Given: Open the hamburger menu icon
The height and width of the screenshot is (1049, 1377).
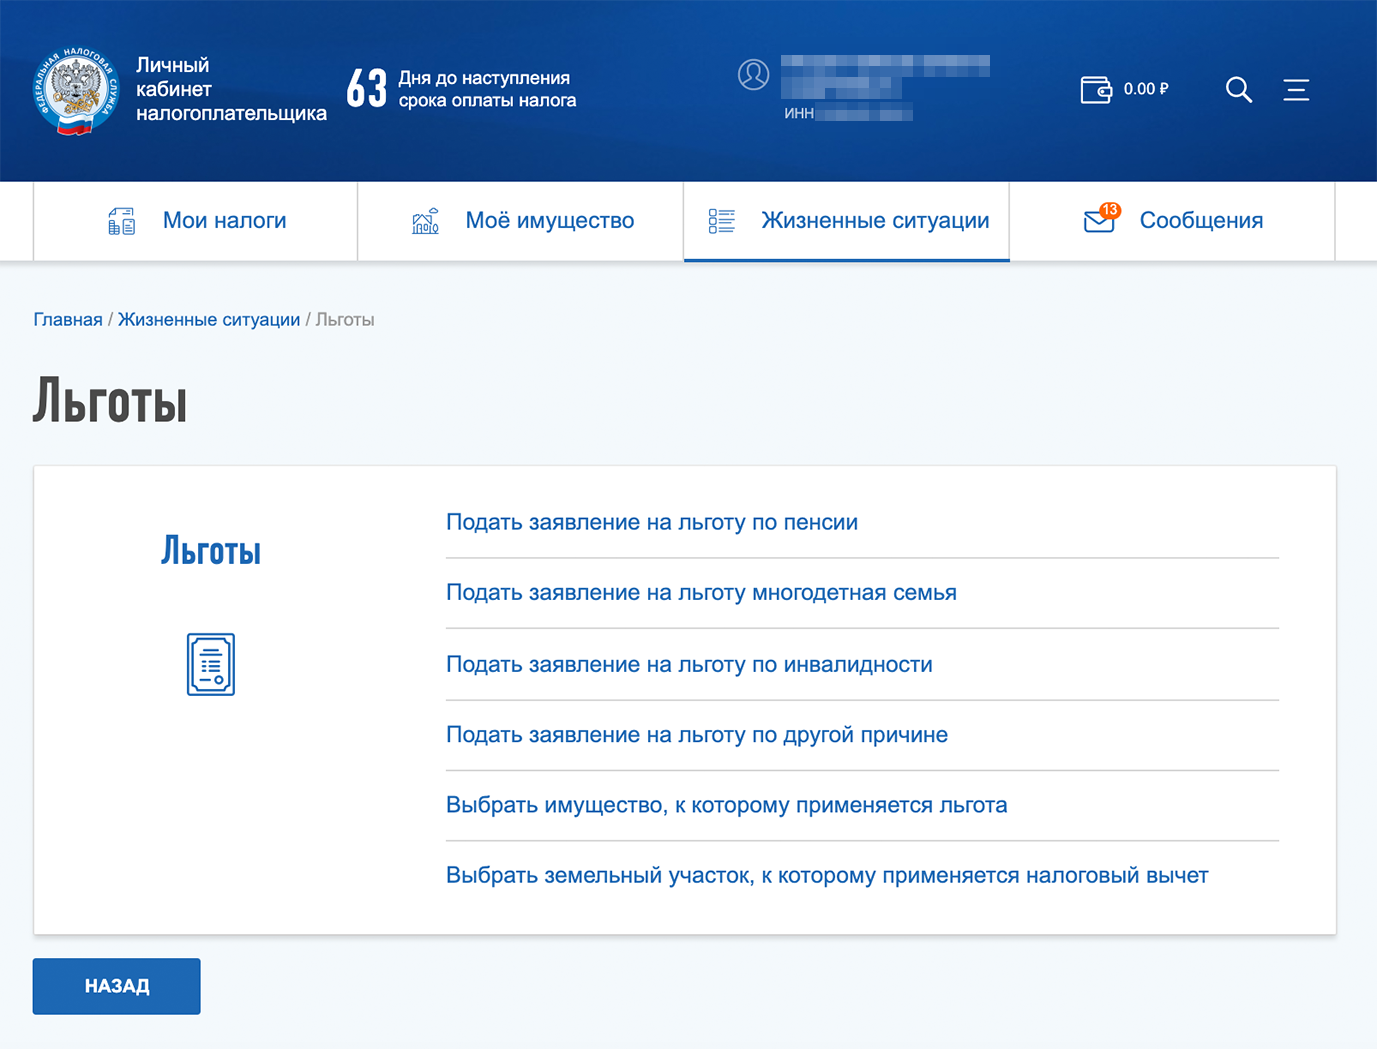Looking at the screenshot, I should click(x=1297, y=90).
